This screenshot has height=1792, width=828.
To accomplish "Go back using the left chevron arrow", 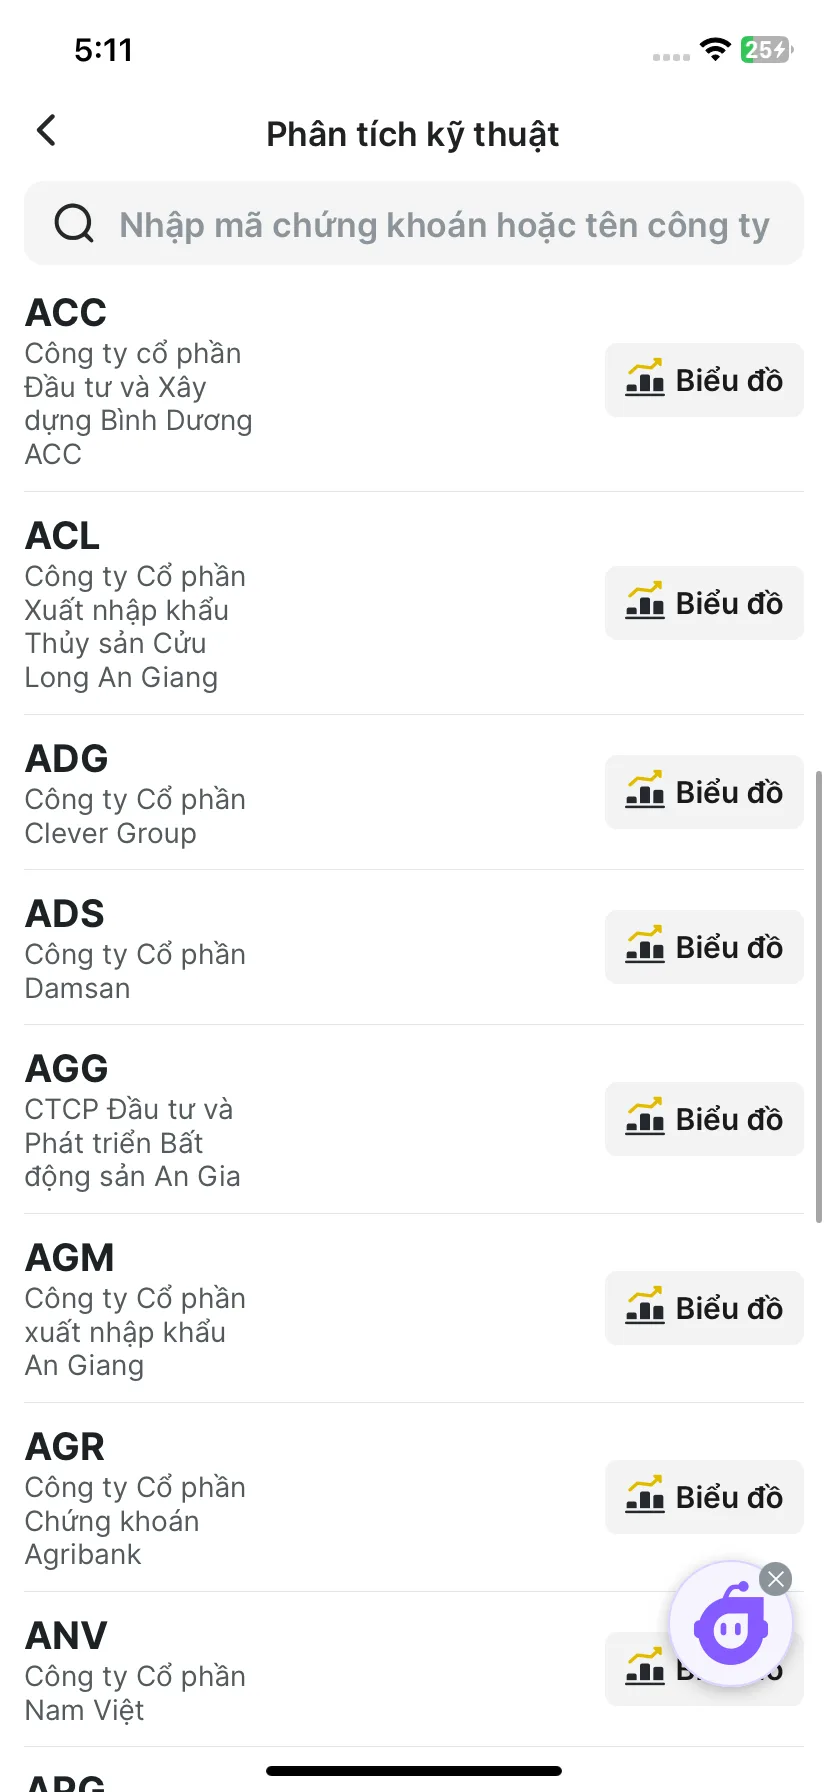I will click(x=46, y=130).
